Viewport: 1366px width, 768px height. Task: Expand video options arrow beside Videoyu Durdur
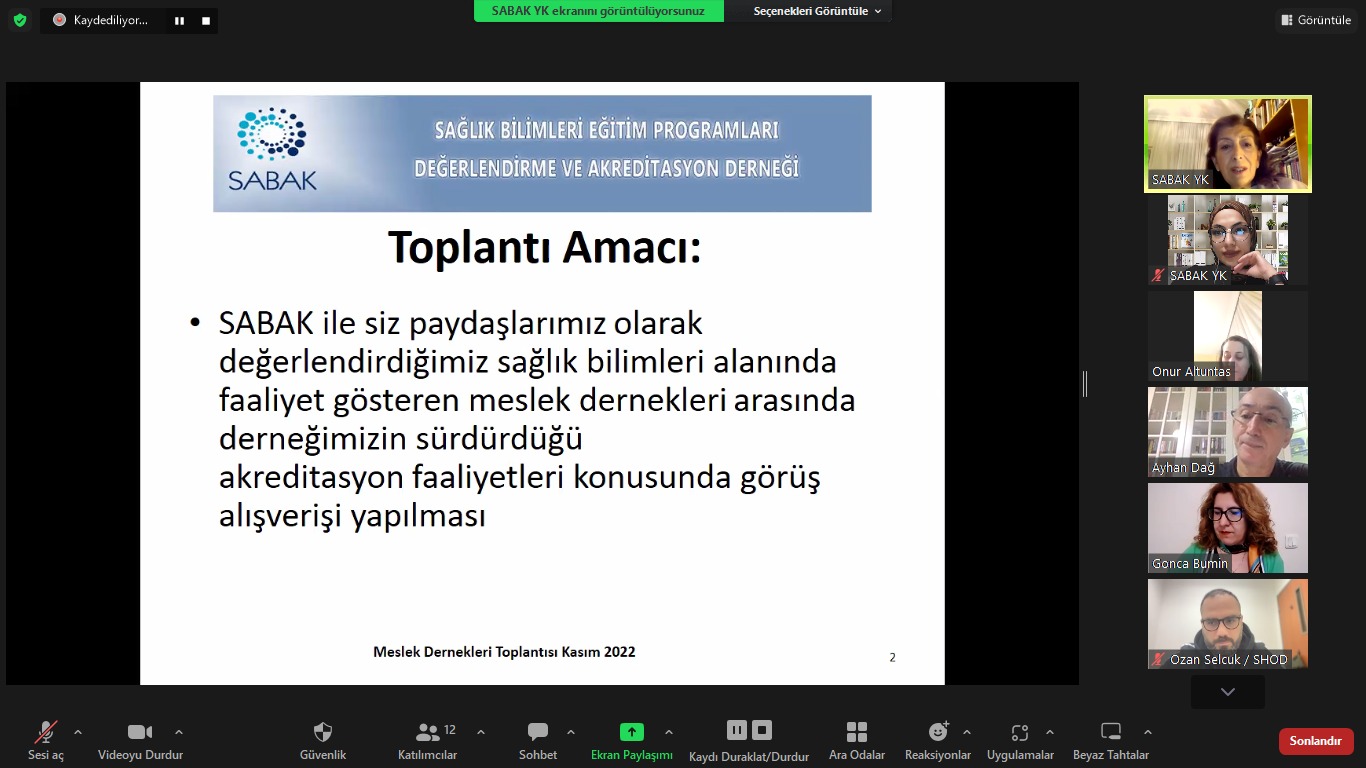179,732
